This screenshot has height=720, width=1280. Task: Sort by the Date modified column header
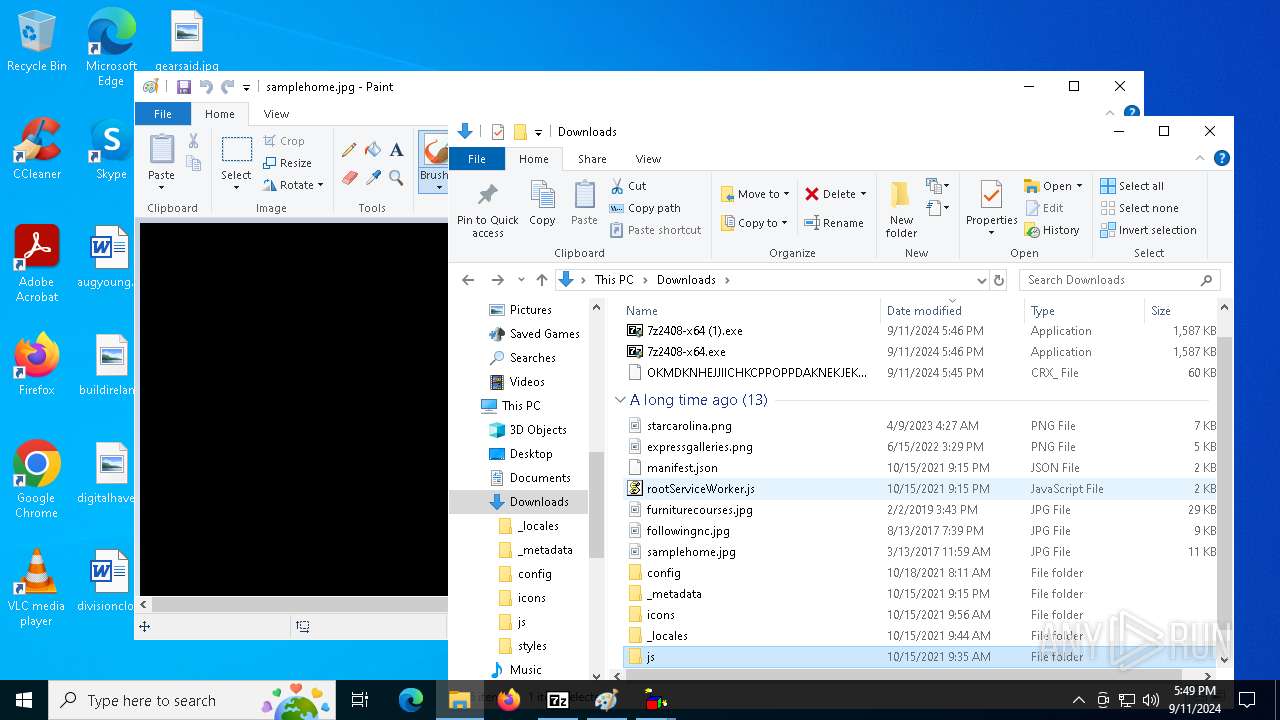(952, 310)
